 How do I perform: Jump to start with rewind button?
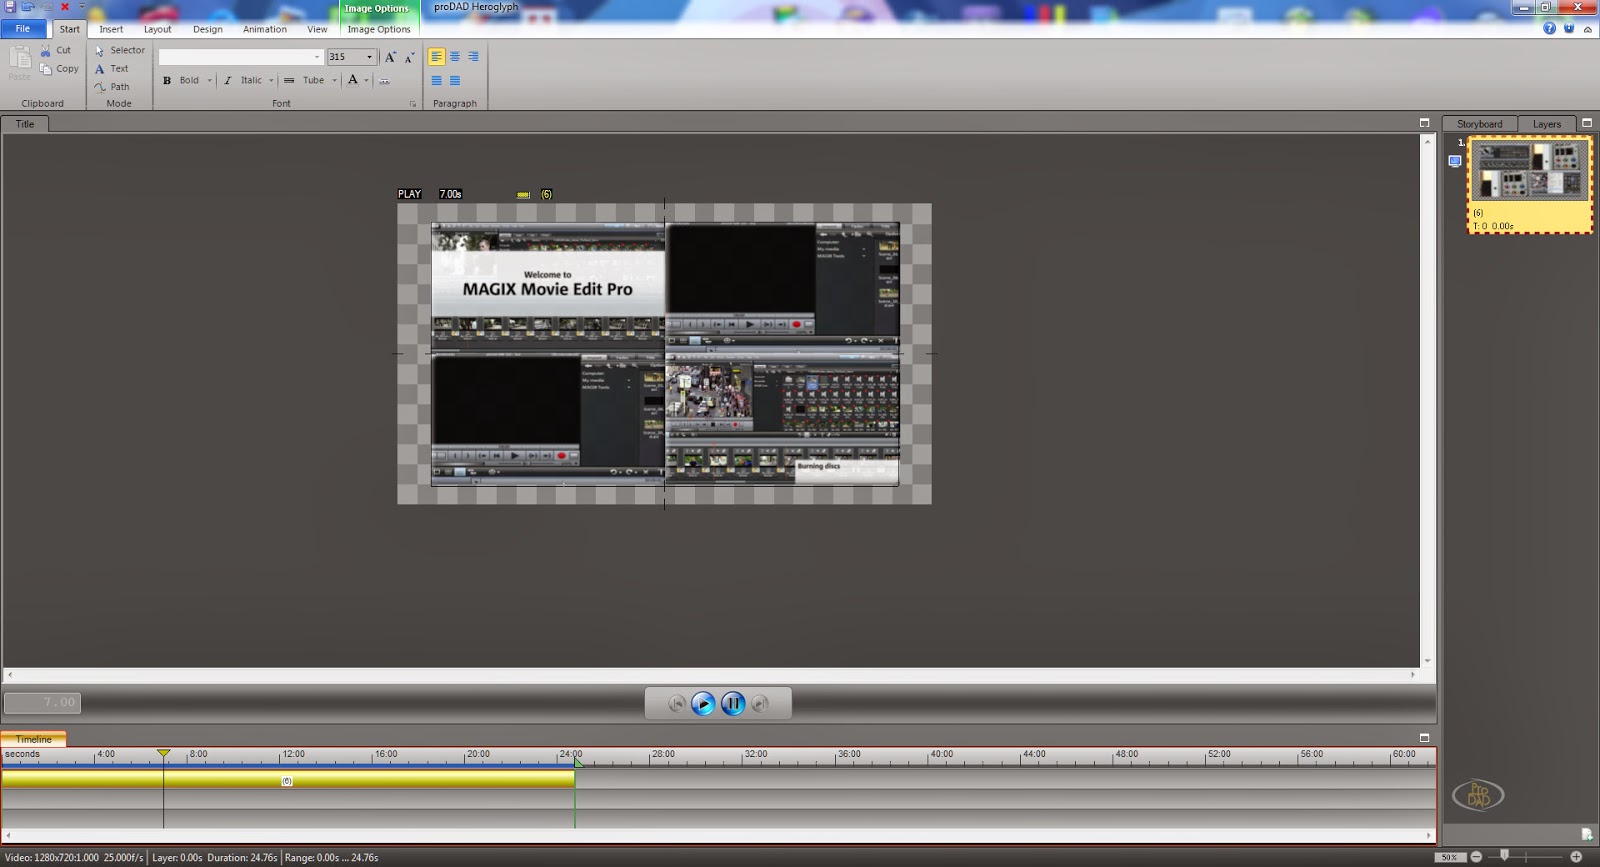click(677, 704)
